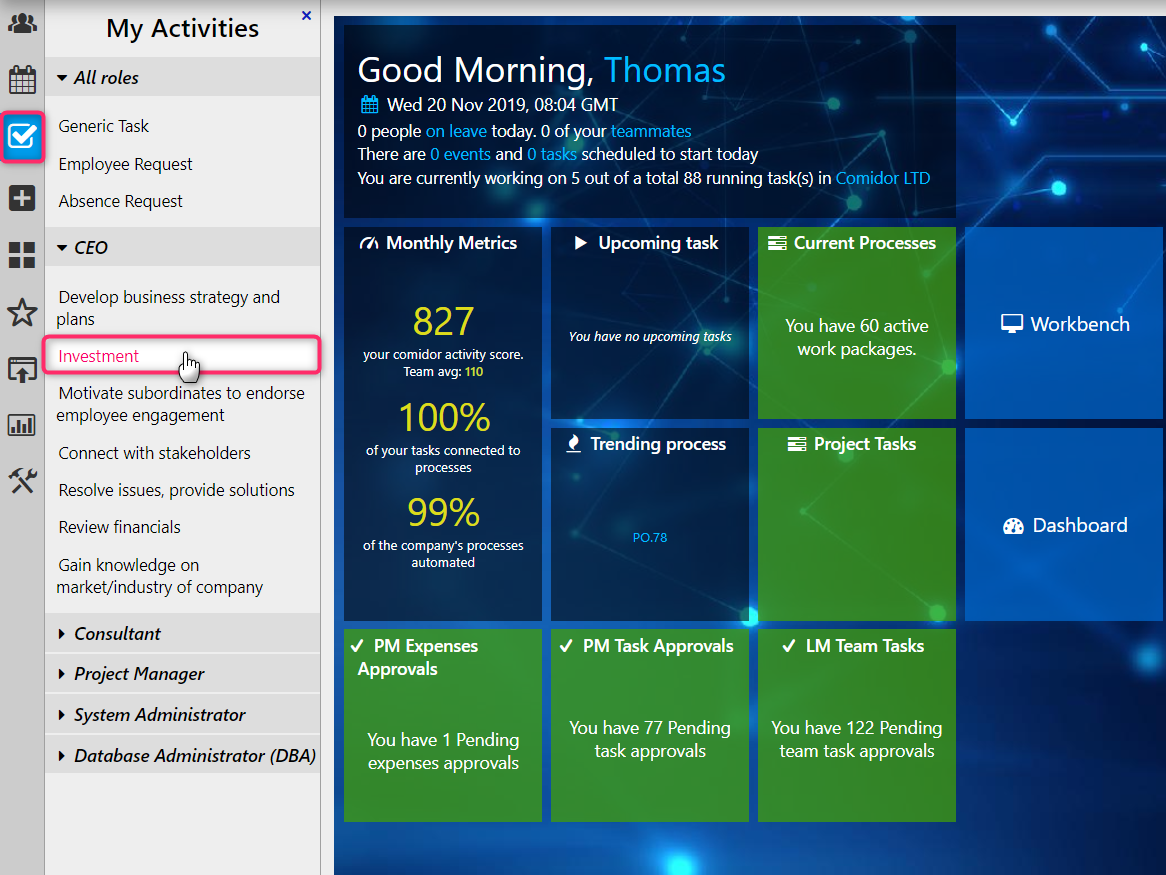Viewport: 1166px width, 875px height.
Task: Close the My Activities panel
Action: point(306,15)
